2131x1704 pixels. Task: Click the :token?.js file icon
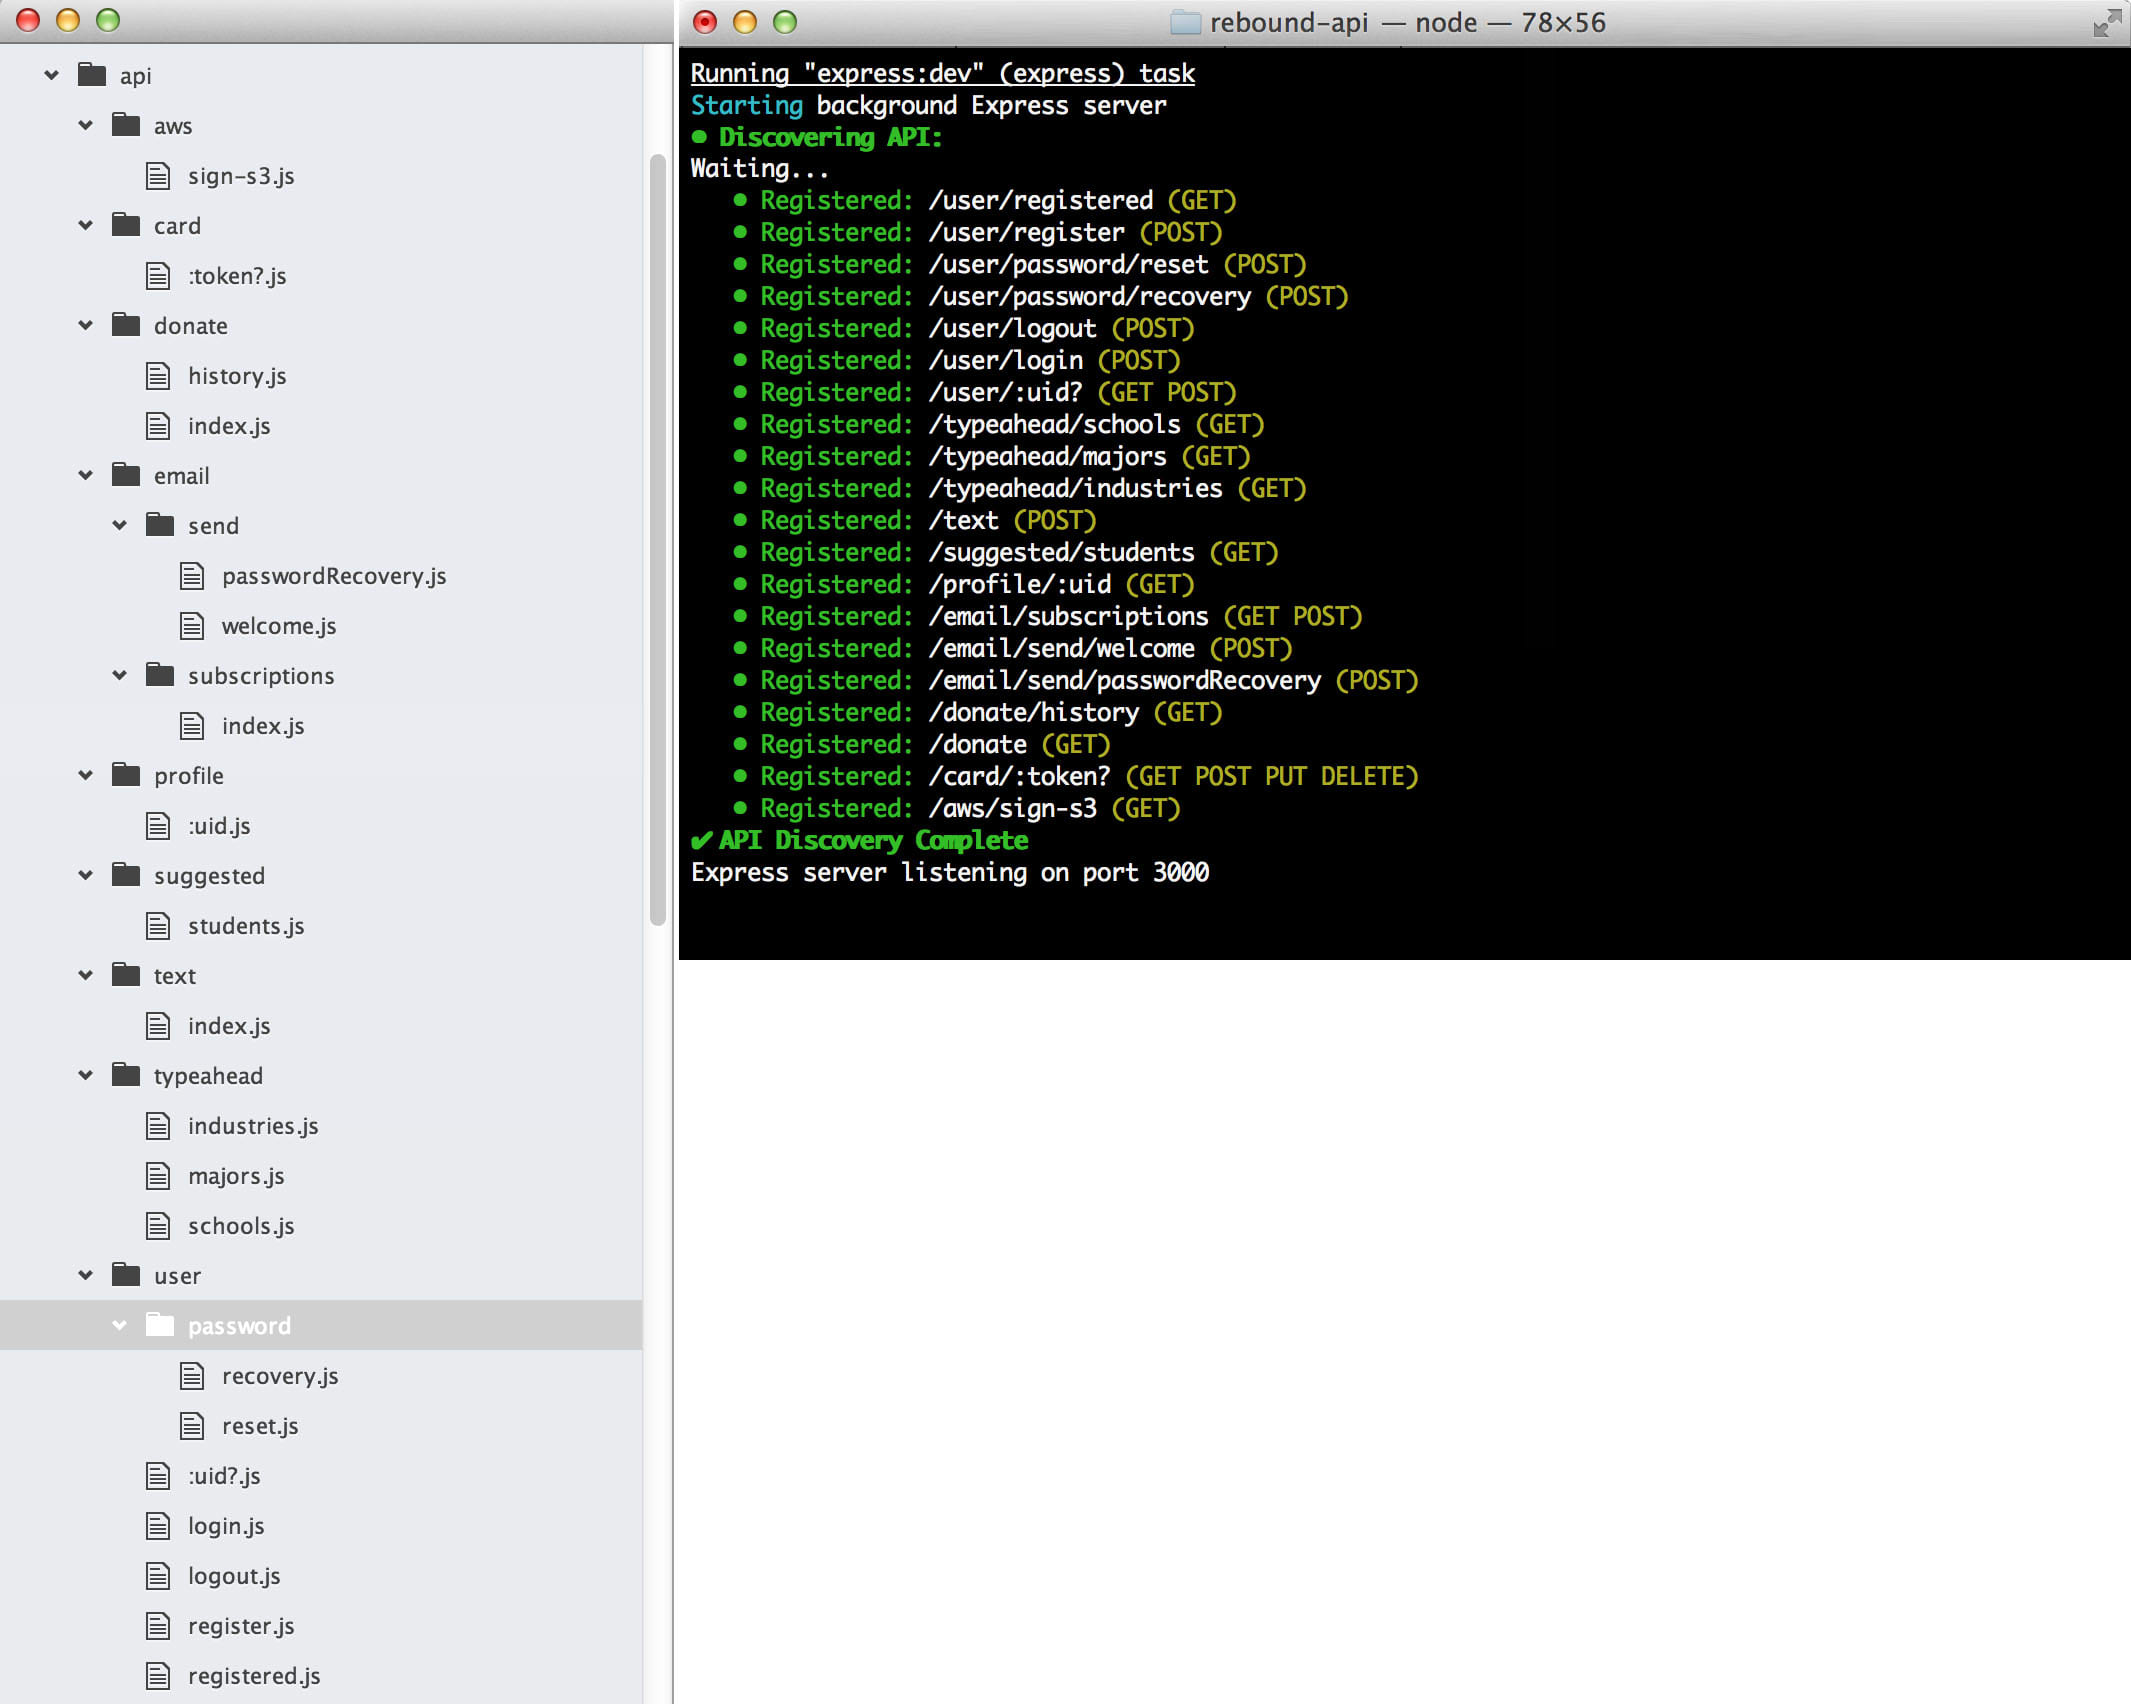158,276
